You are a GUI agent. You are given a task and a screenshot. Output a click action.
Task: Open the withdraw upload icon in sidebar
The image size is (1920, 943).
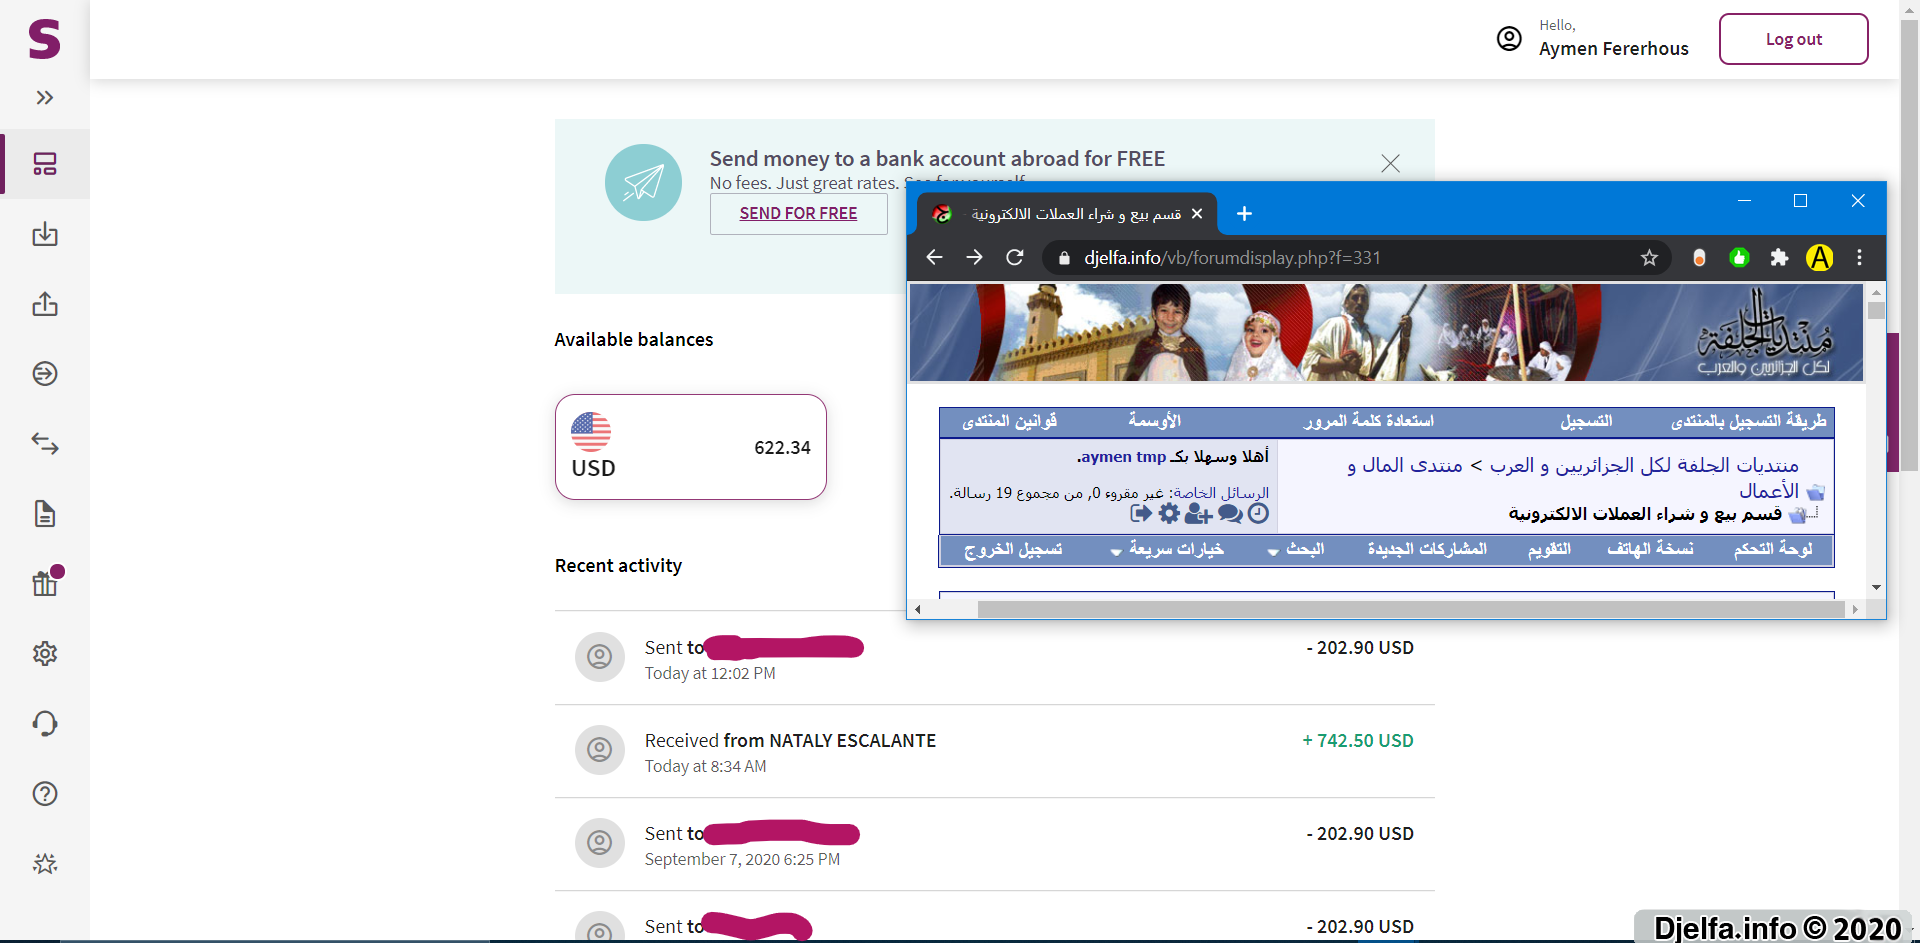tap(45, 304)
